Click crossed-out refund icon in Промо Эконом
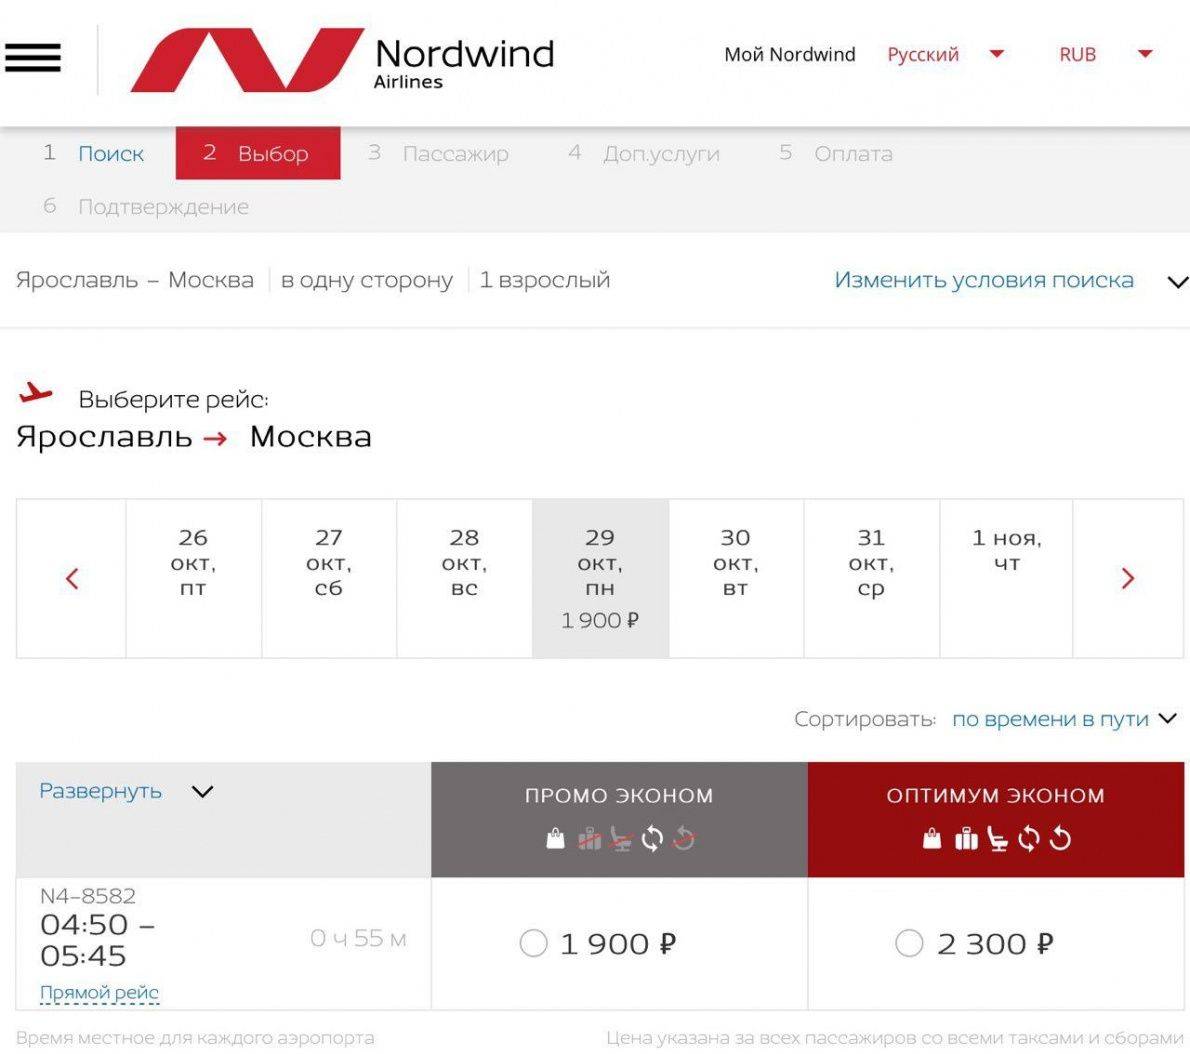Viewport: 1190px width, 1054px height. tap(683, 838)
